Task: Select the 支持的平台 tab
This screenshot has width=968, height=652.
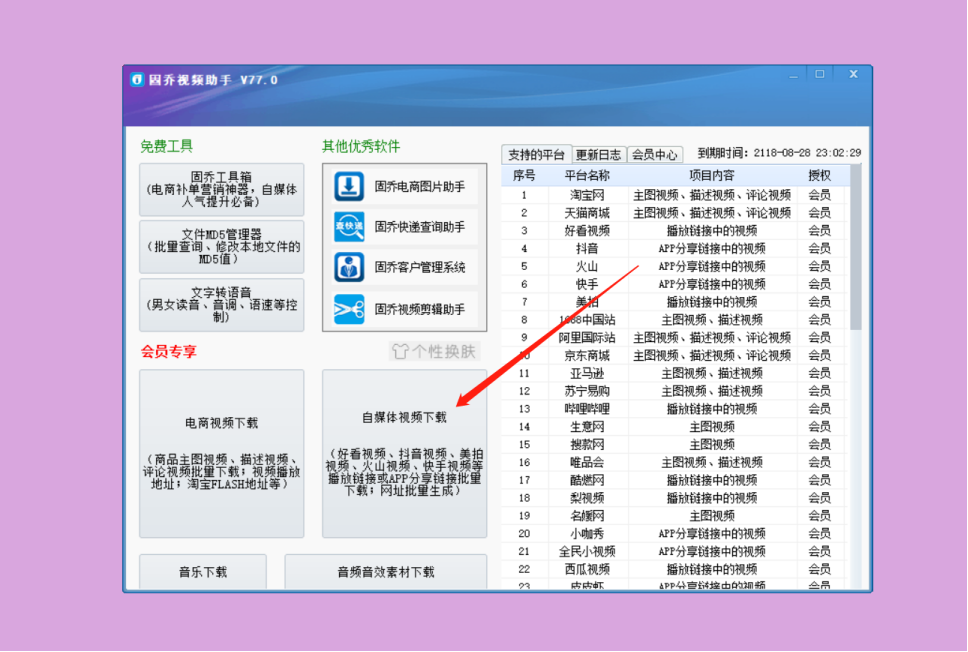Action: (535, 155)
